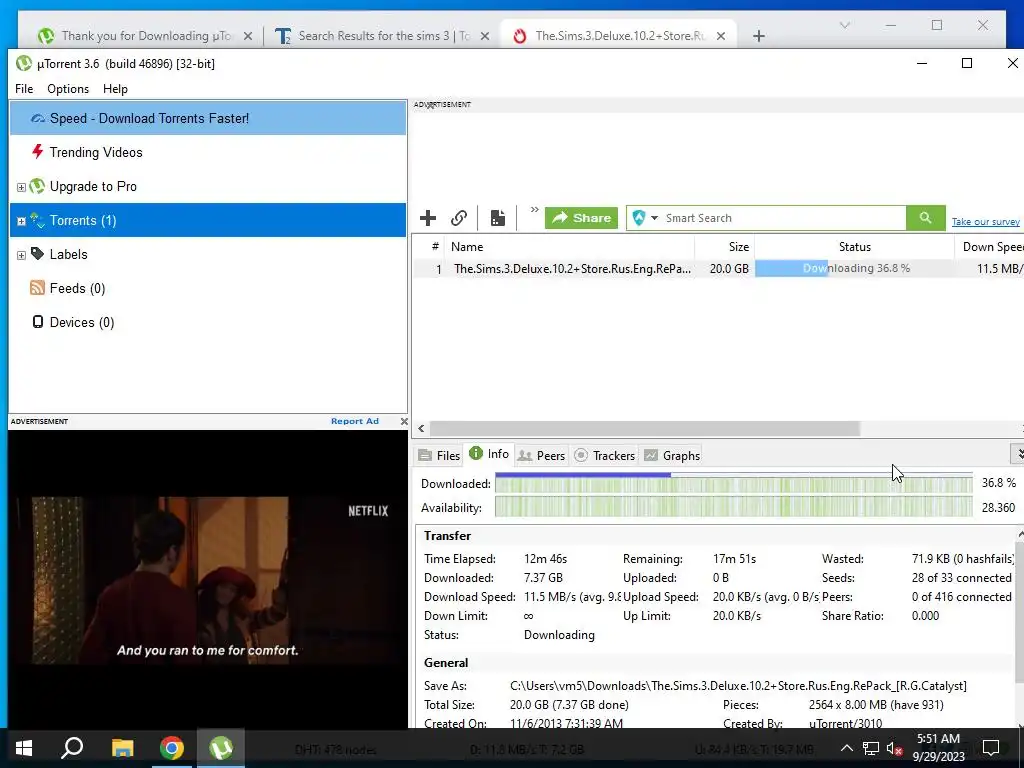
Task: Click the Size column header
Action: click(725, 247)
